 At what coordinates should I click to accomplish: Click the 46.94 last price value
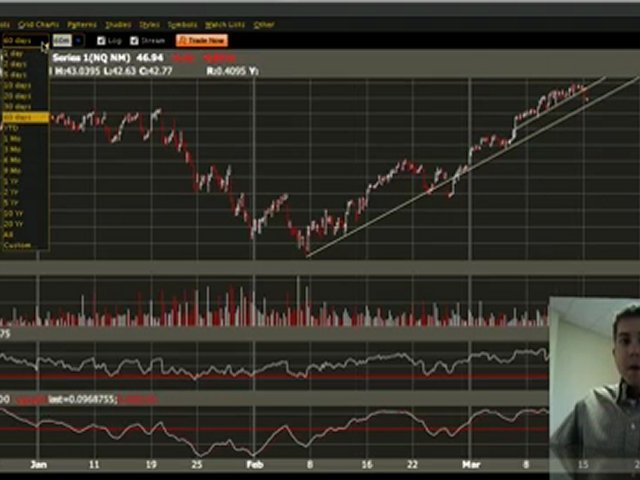pyautogui.click(x=150, y=58)
